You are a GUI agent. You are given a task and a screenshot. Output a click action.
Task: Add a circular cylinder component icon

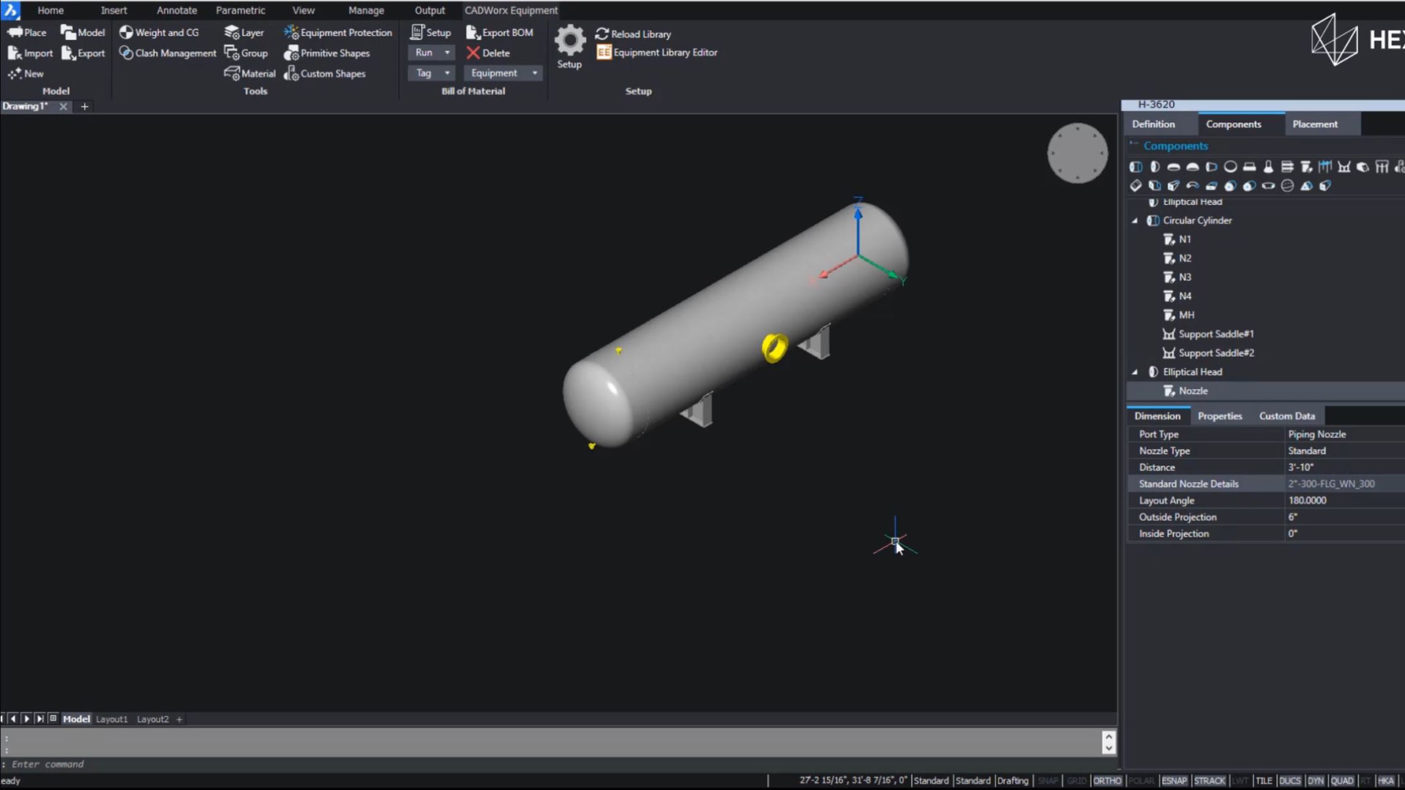pyautogui.click(x=1136, y=167)
